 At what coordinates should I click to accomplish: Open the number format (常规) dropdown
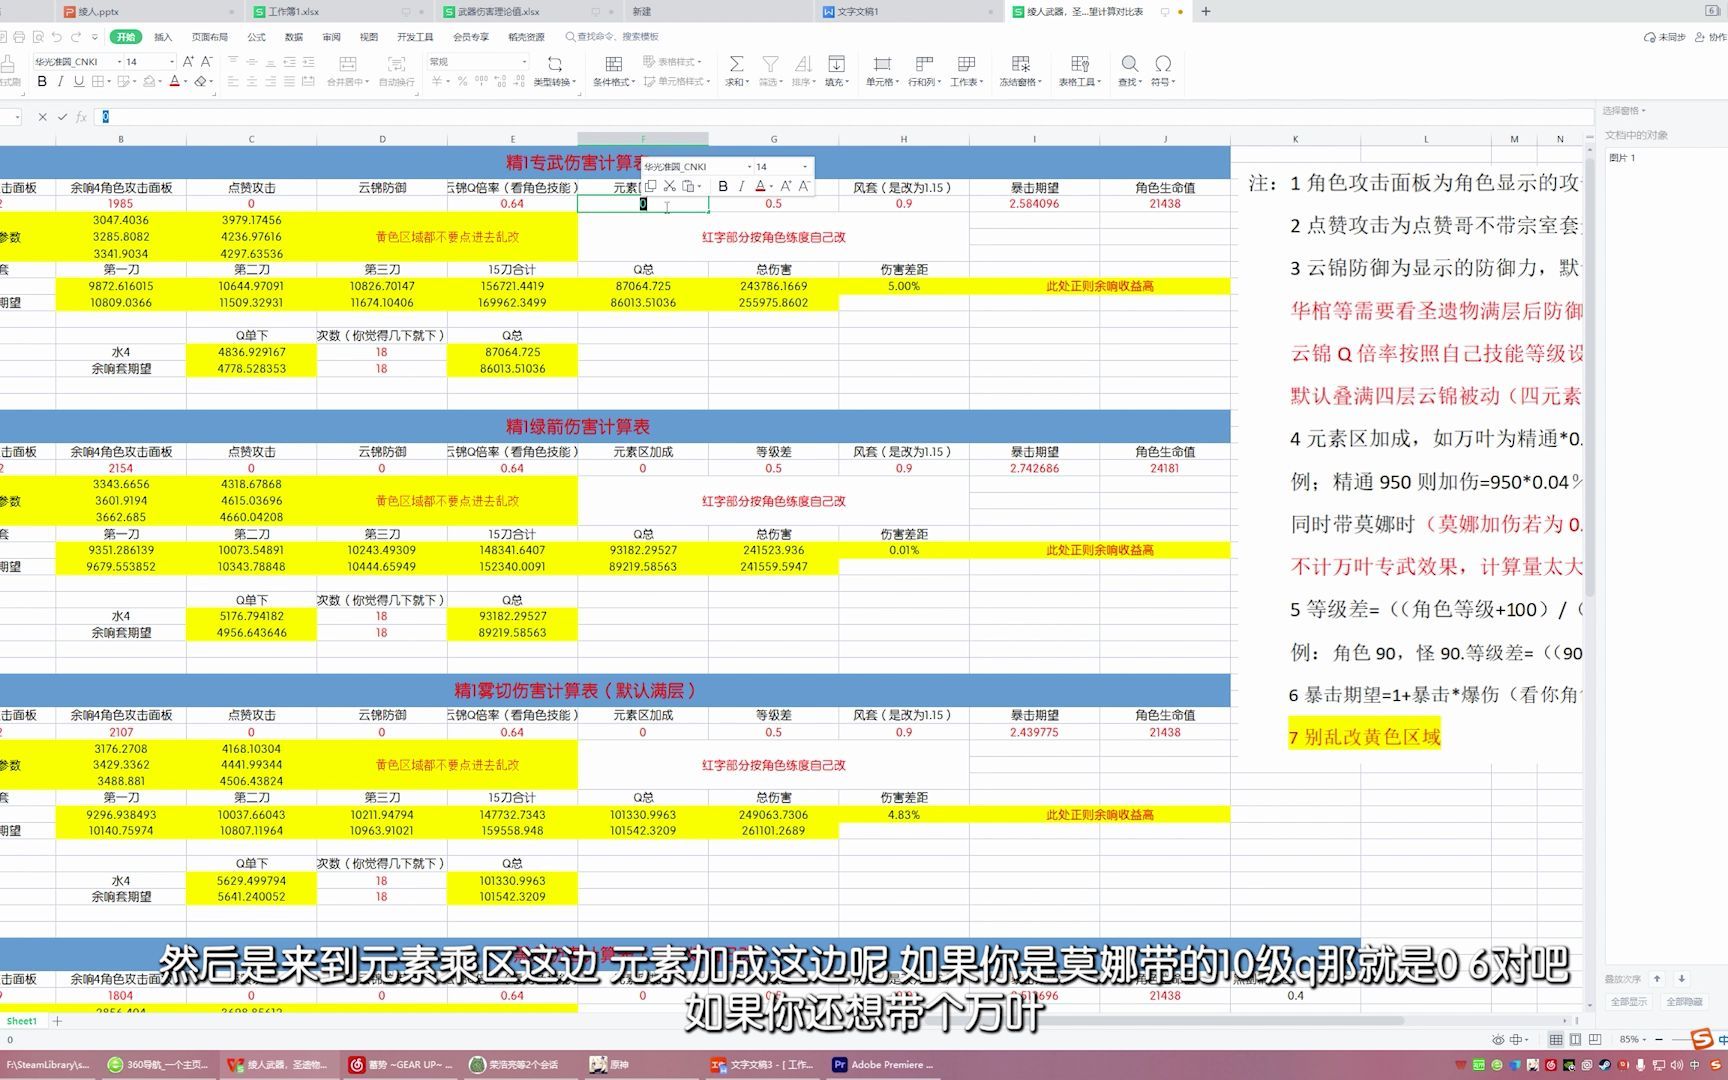[x=524, y=62]
